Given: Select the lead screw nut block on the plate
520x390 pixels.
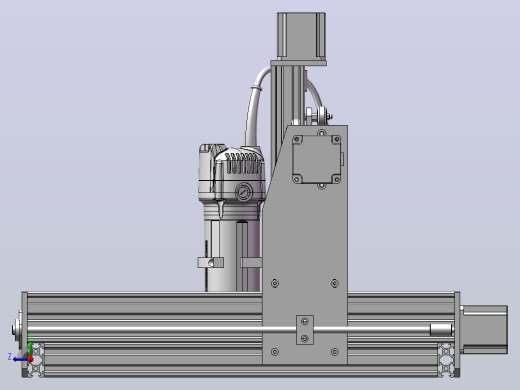Looking at the screenshot, I should (305, 330).
